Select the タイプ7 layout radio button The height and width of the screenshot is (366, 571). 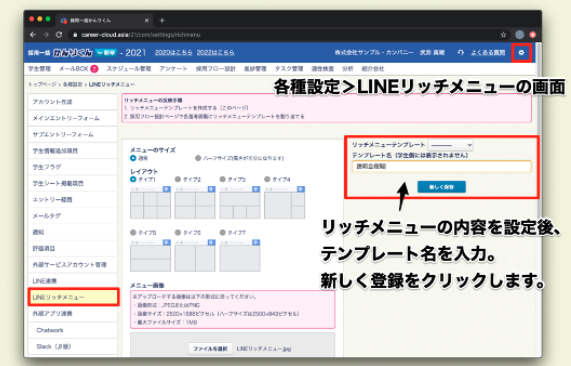point(223,232)
